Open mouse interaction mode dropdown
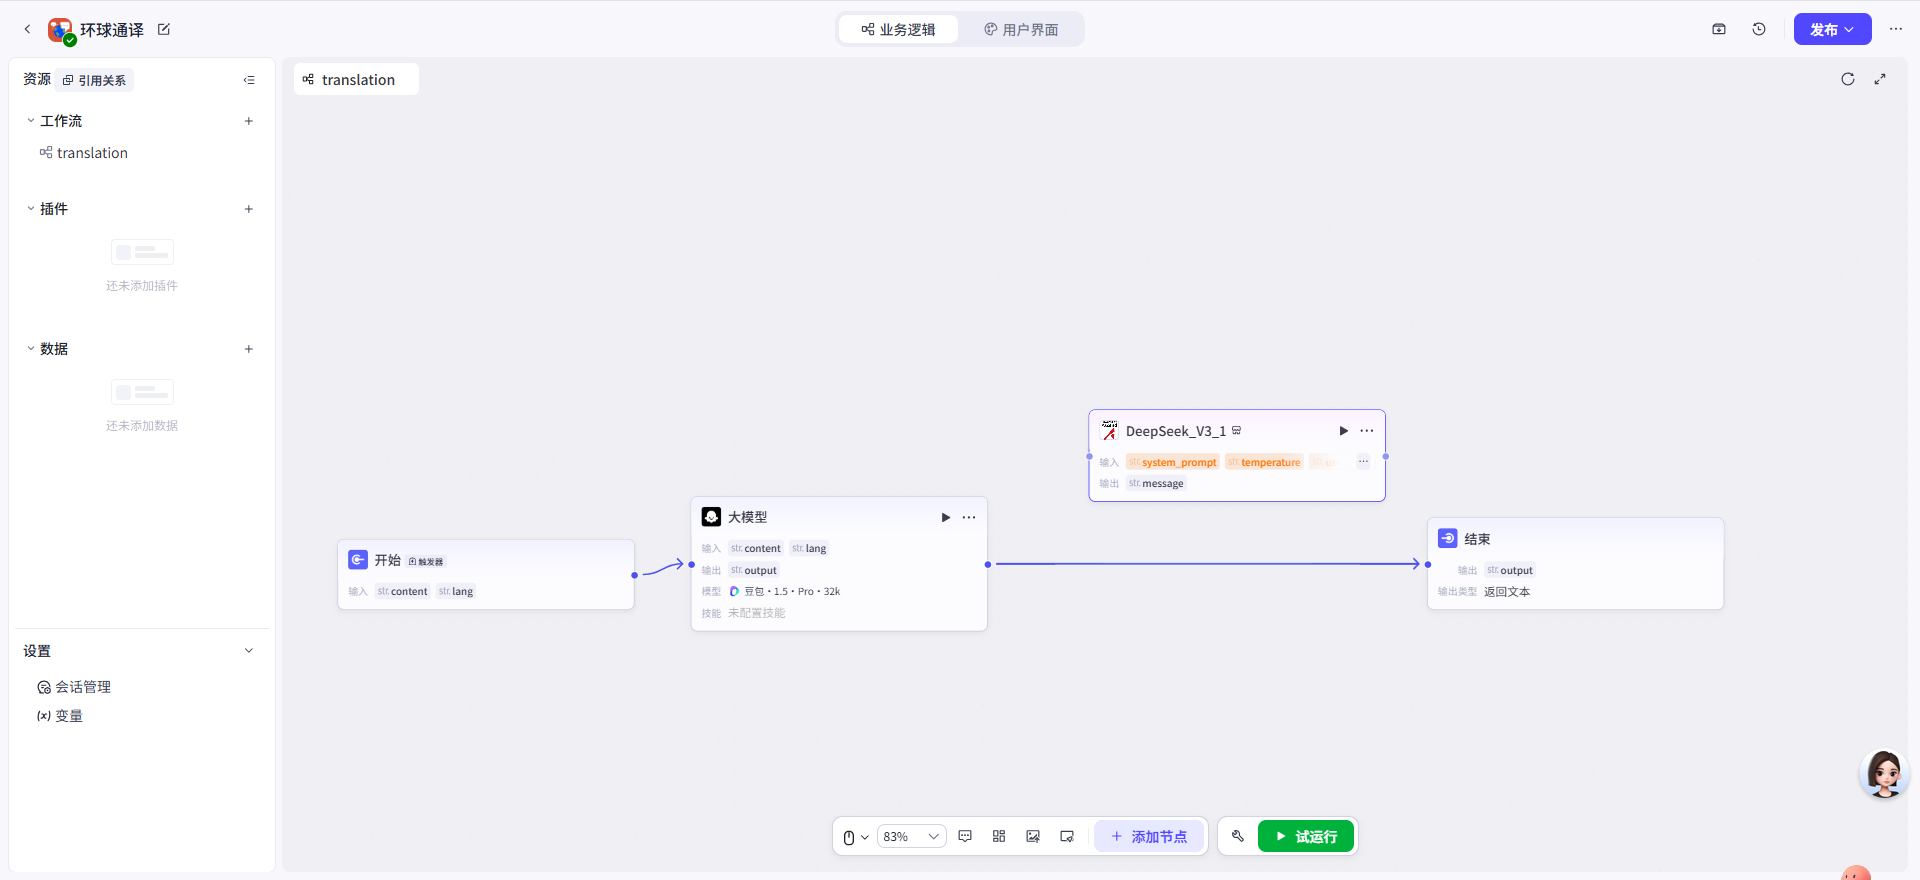Screen dimensions: 1920x880 point(856,837)
